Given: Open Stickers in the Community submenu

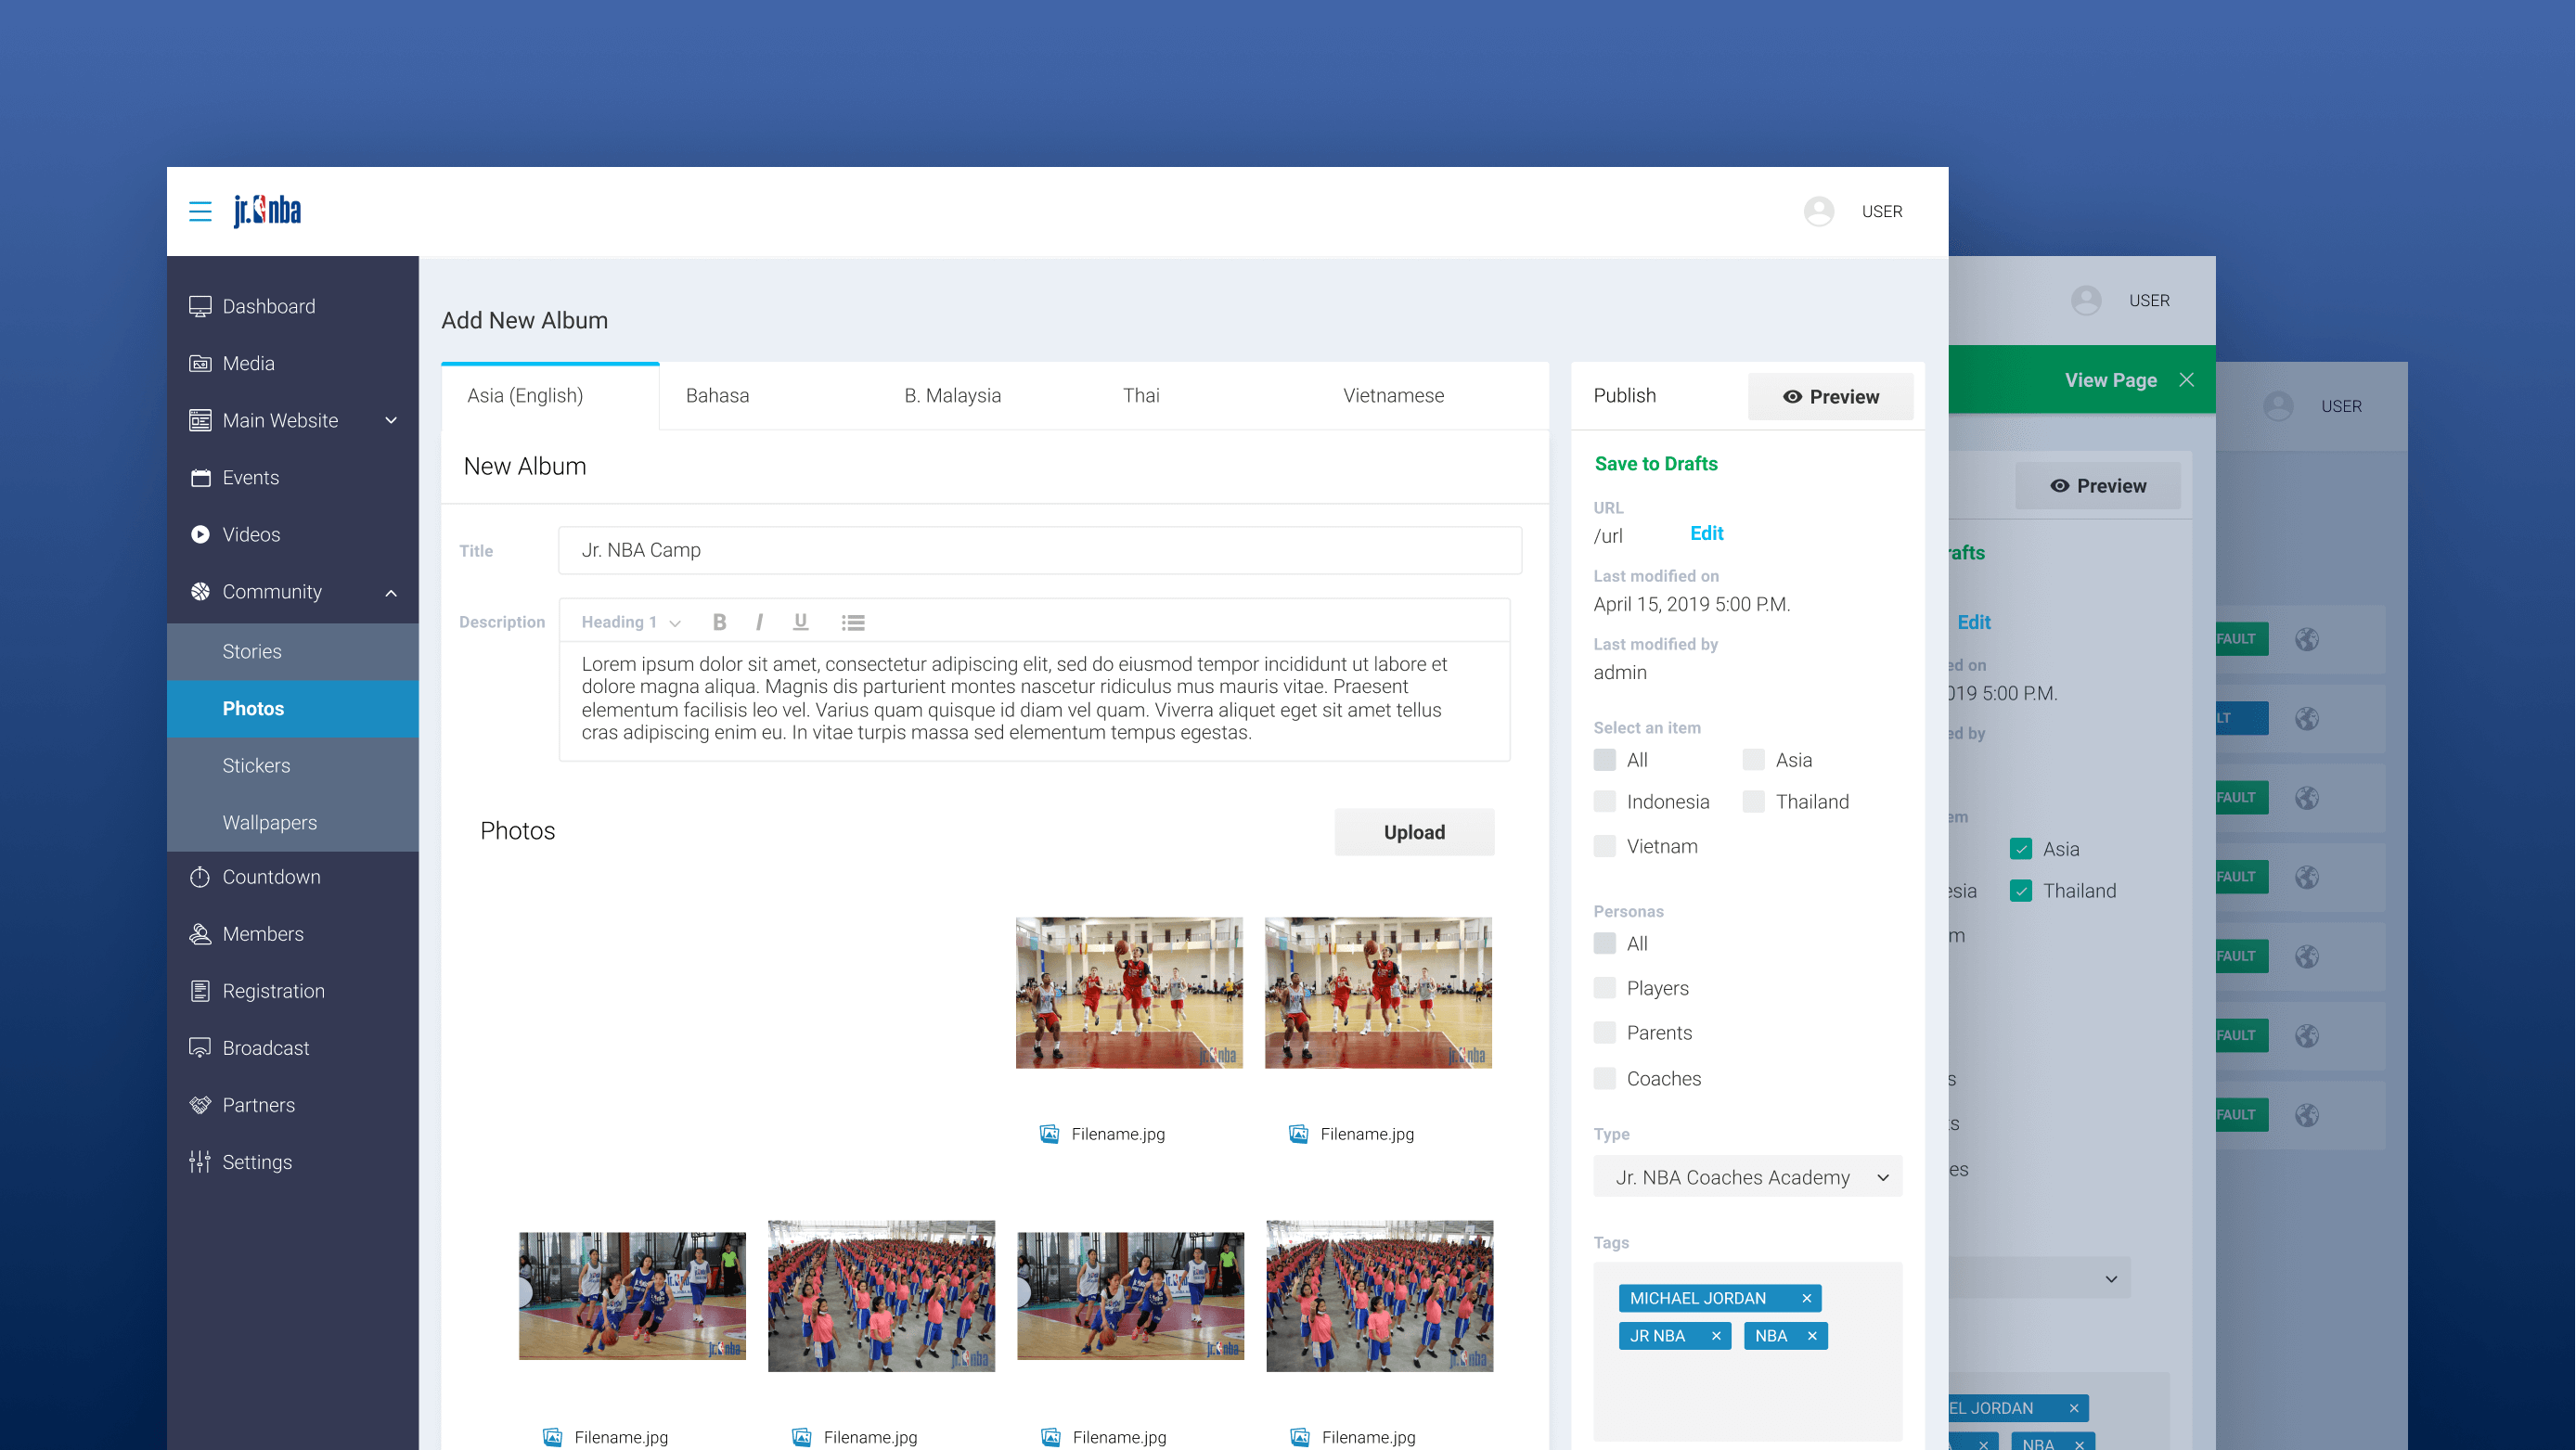Looking at the screenshot, I should [256, 765].
